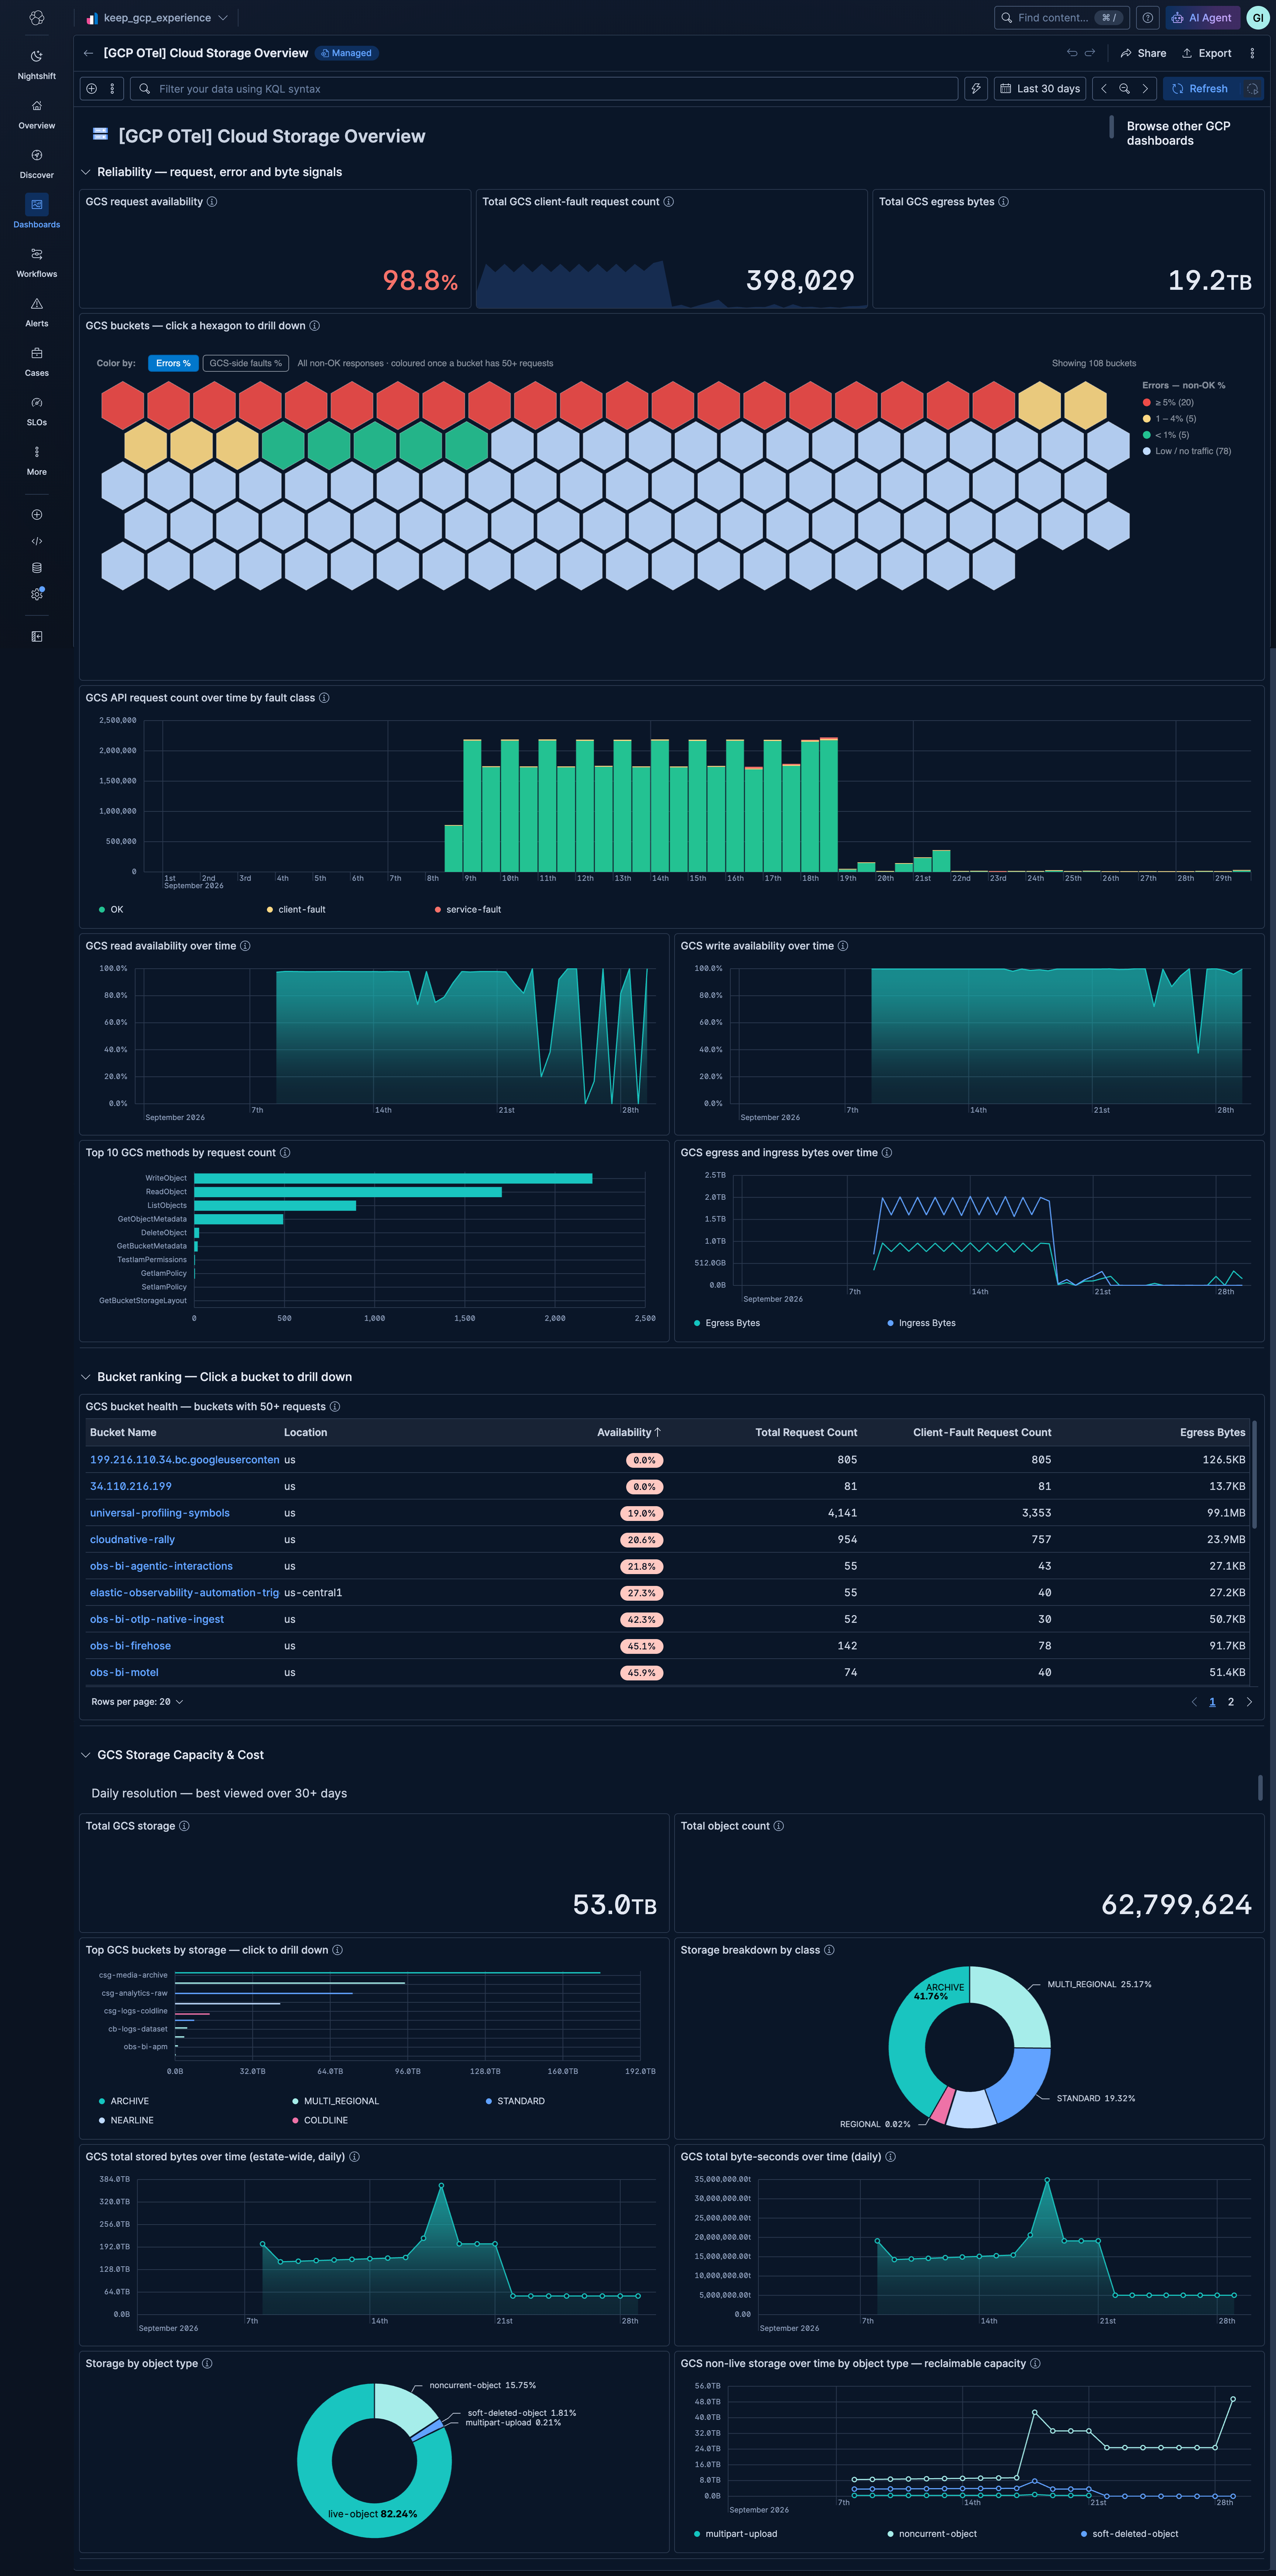Select the GCS-side faults % color-by option

click(x=245, y=363)
